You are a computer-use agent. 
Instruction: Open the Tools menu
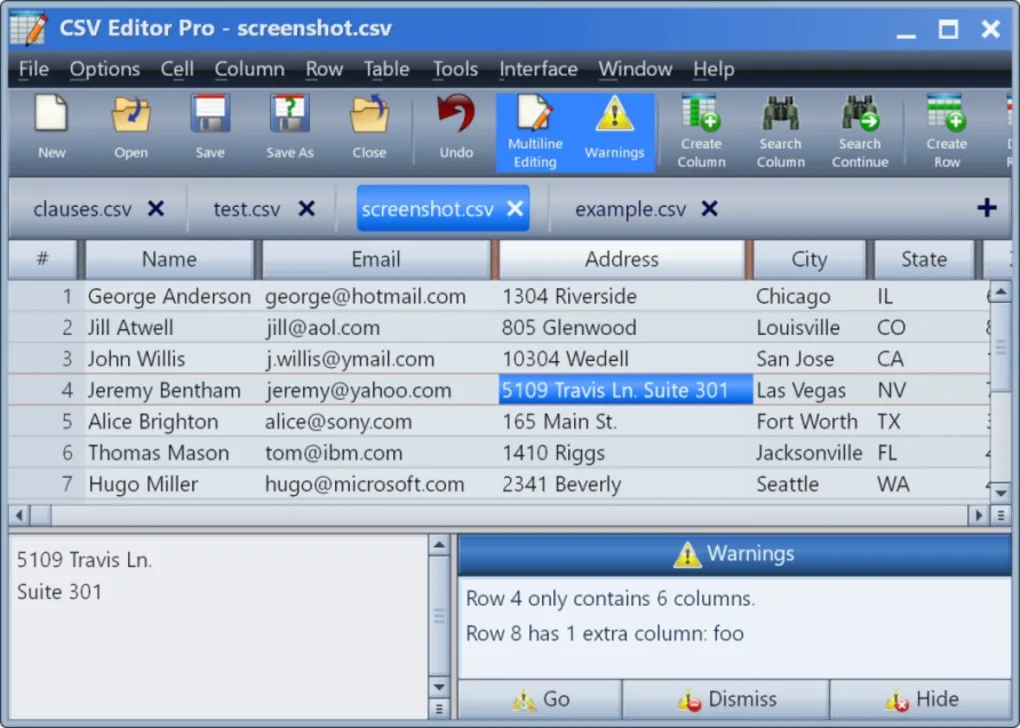pyautogui.click(x=455, y=69)
